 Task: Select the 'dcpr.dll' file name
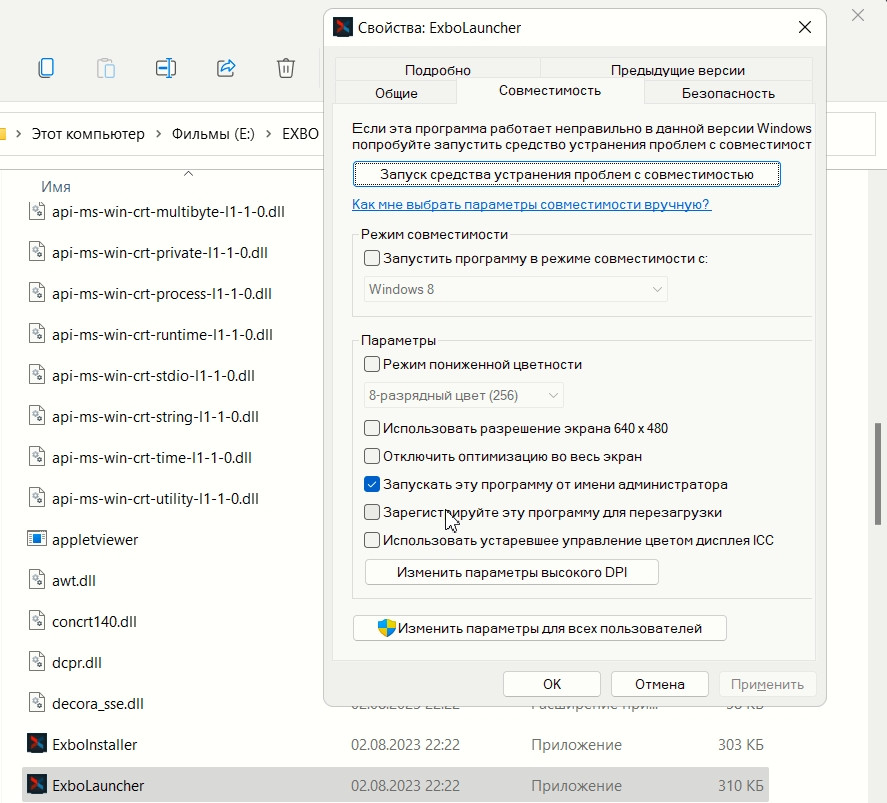pyautogui.click(x=77, y=662)
